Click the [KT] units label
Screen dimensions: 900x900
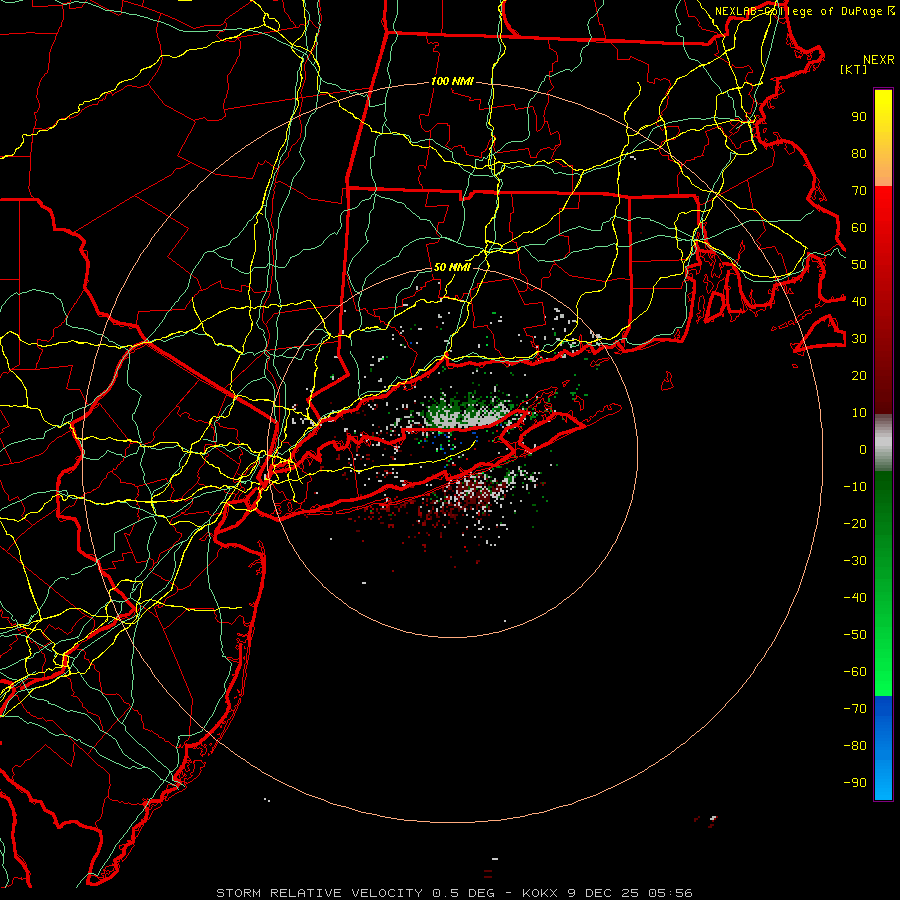853,69
